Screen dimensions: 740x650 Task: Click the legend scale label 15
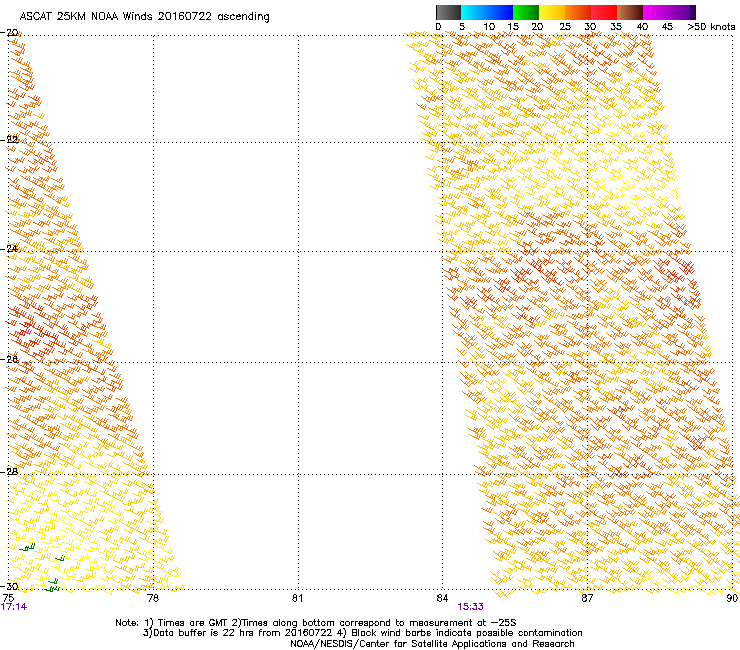point(513,26)
